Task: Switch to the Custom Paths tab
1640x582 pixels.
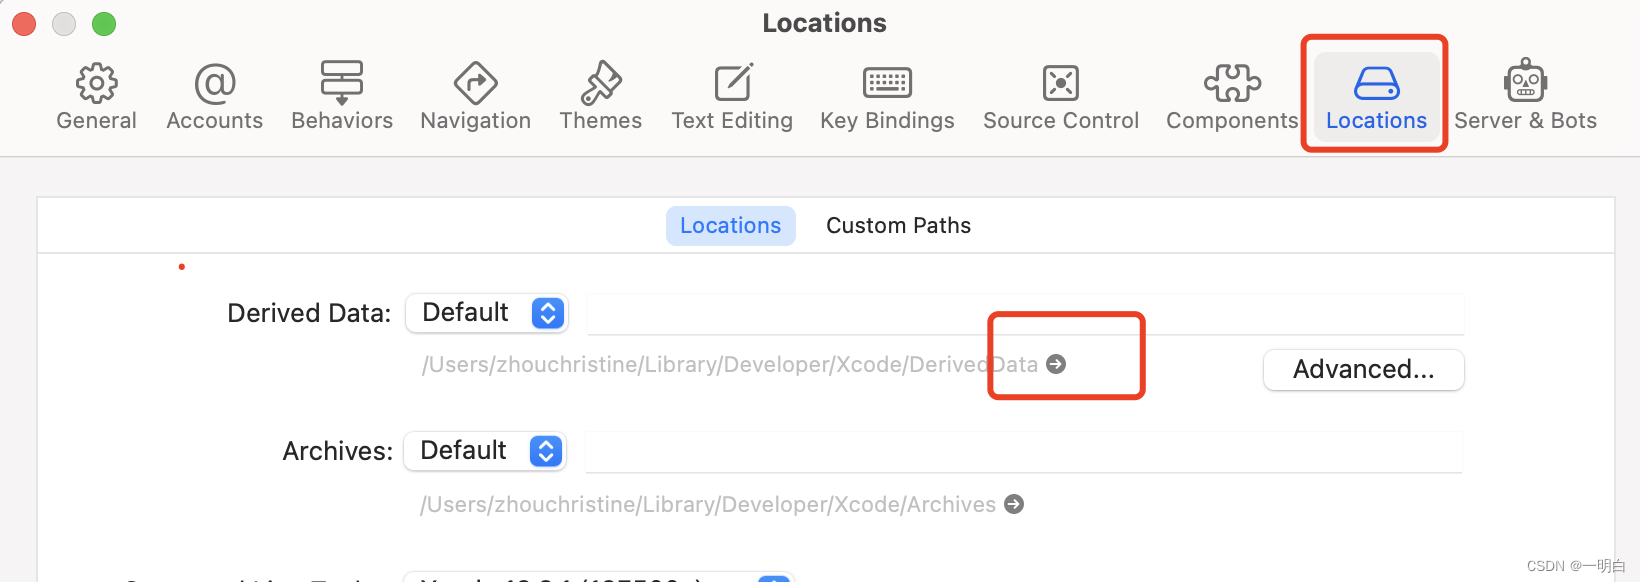Action: (898, 226)
